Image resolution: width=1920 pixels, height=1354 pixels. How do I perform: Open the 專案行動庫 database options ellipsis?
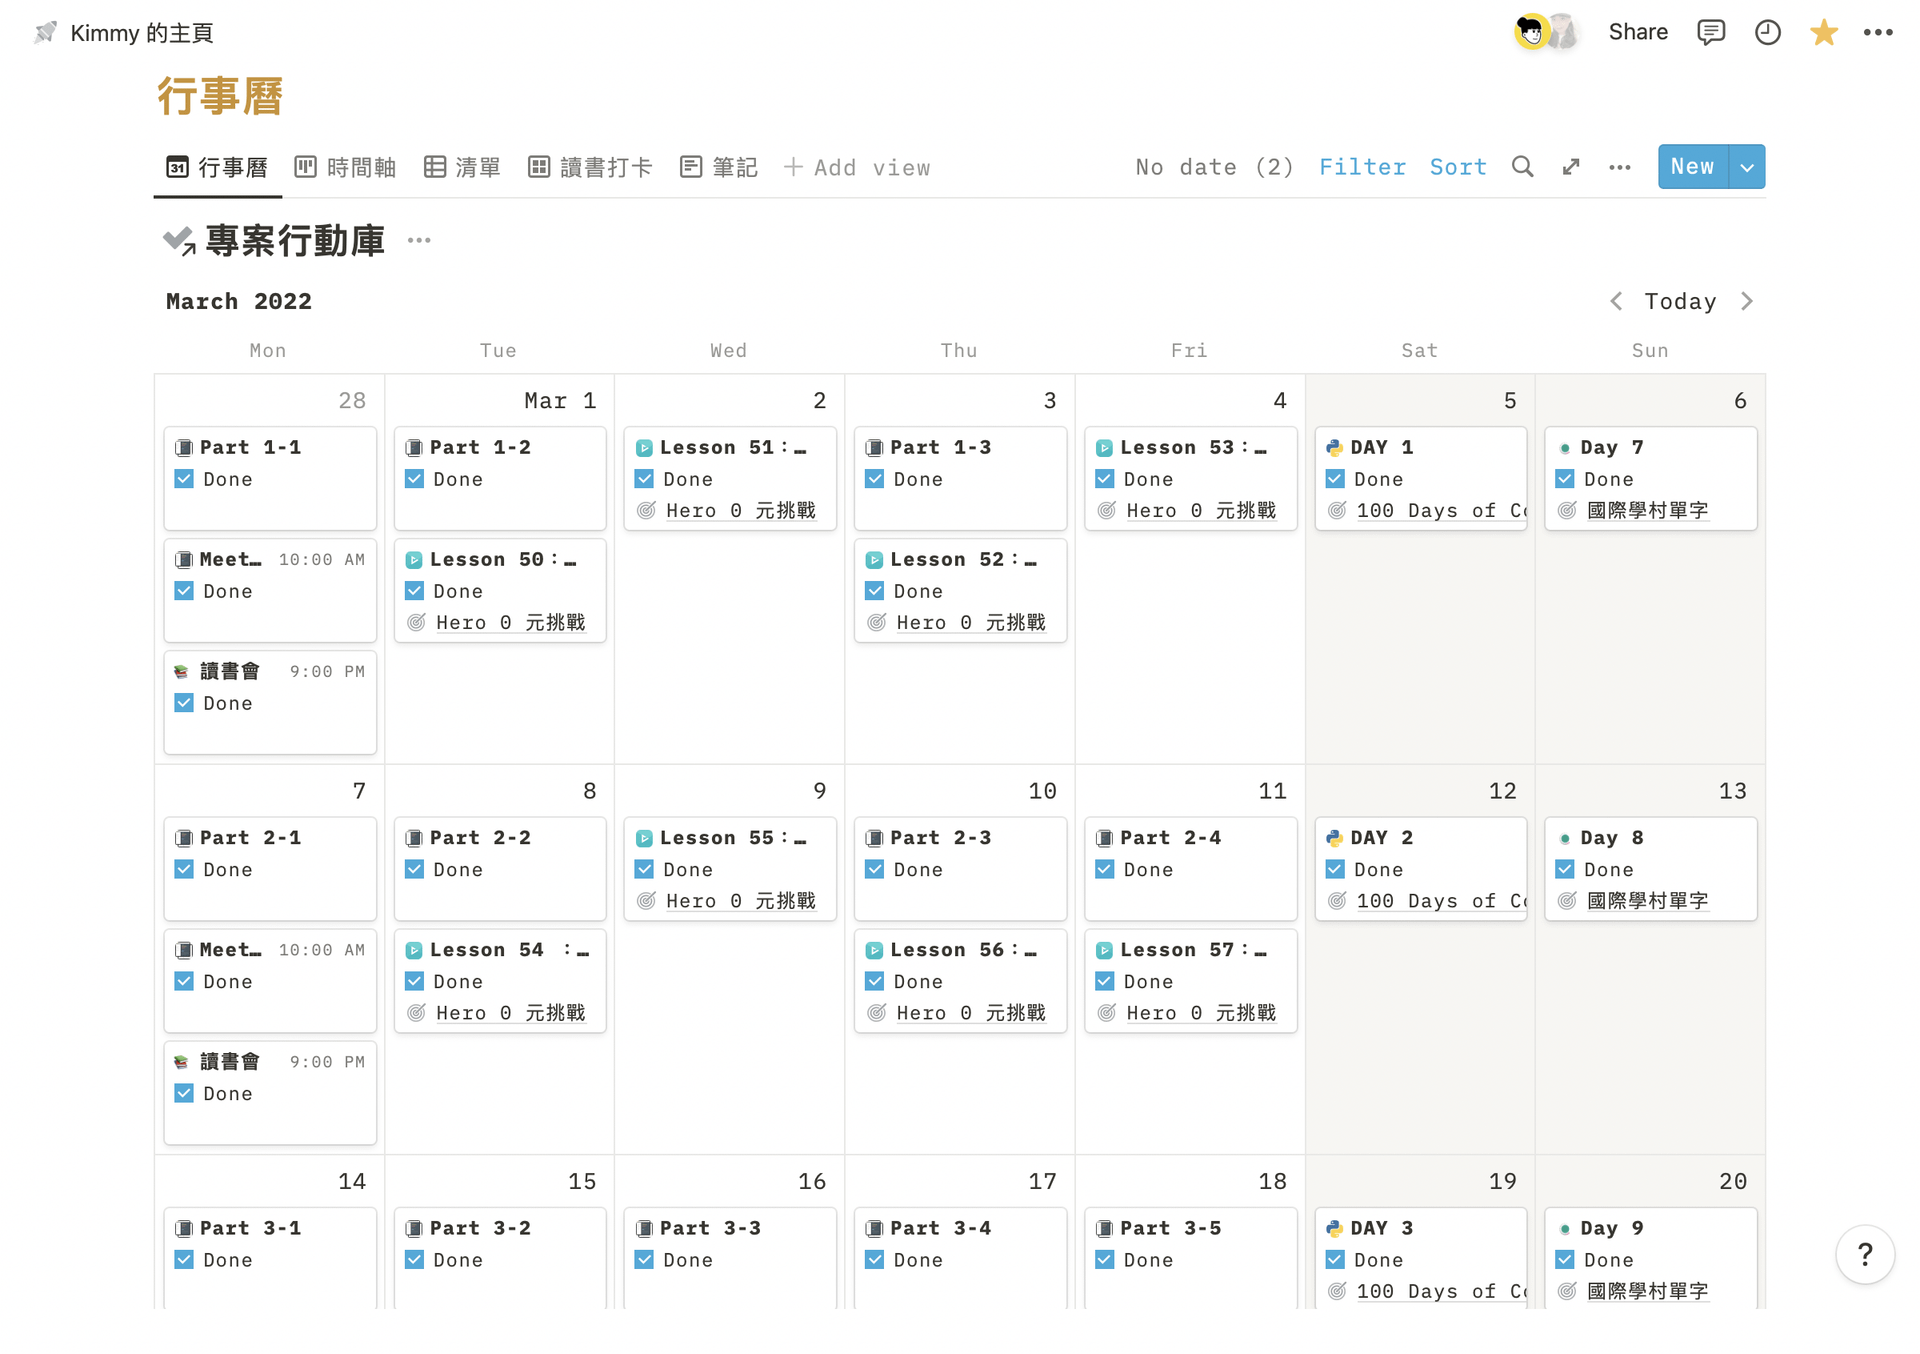click(419, 240)
